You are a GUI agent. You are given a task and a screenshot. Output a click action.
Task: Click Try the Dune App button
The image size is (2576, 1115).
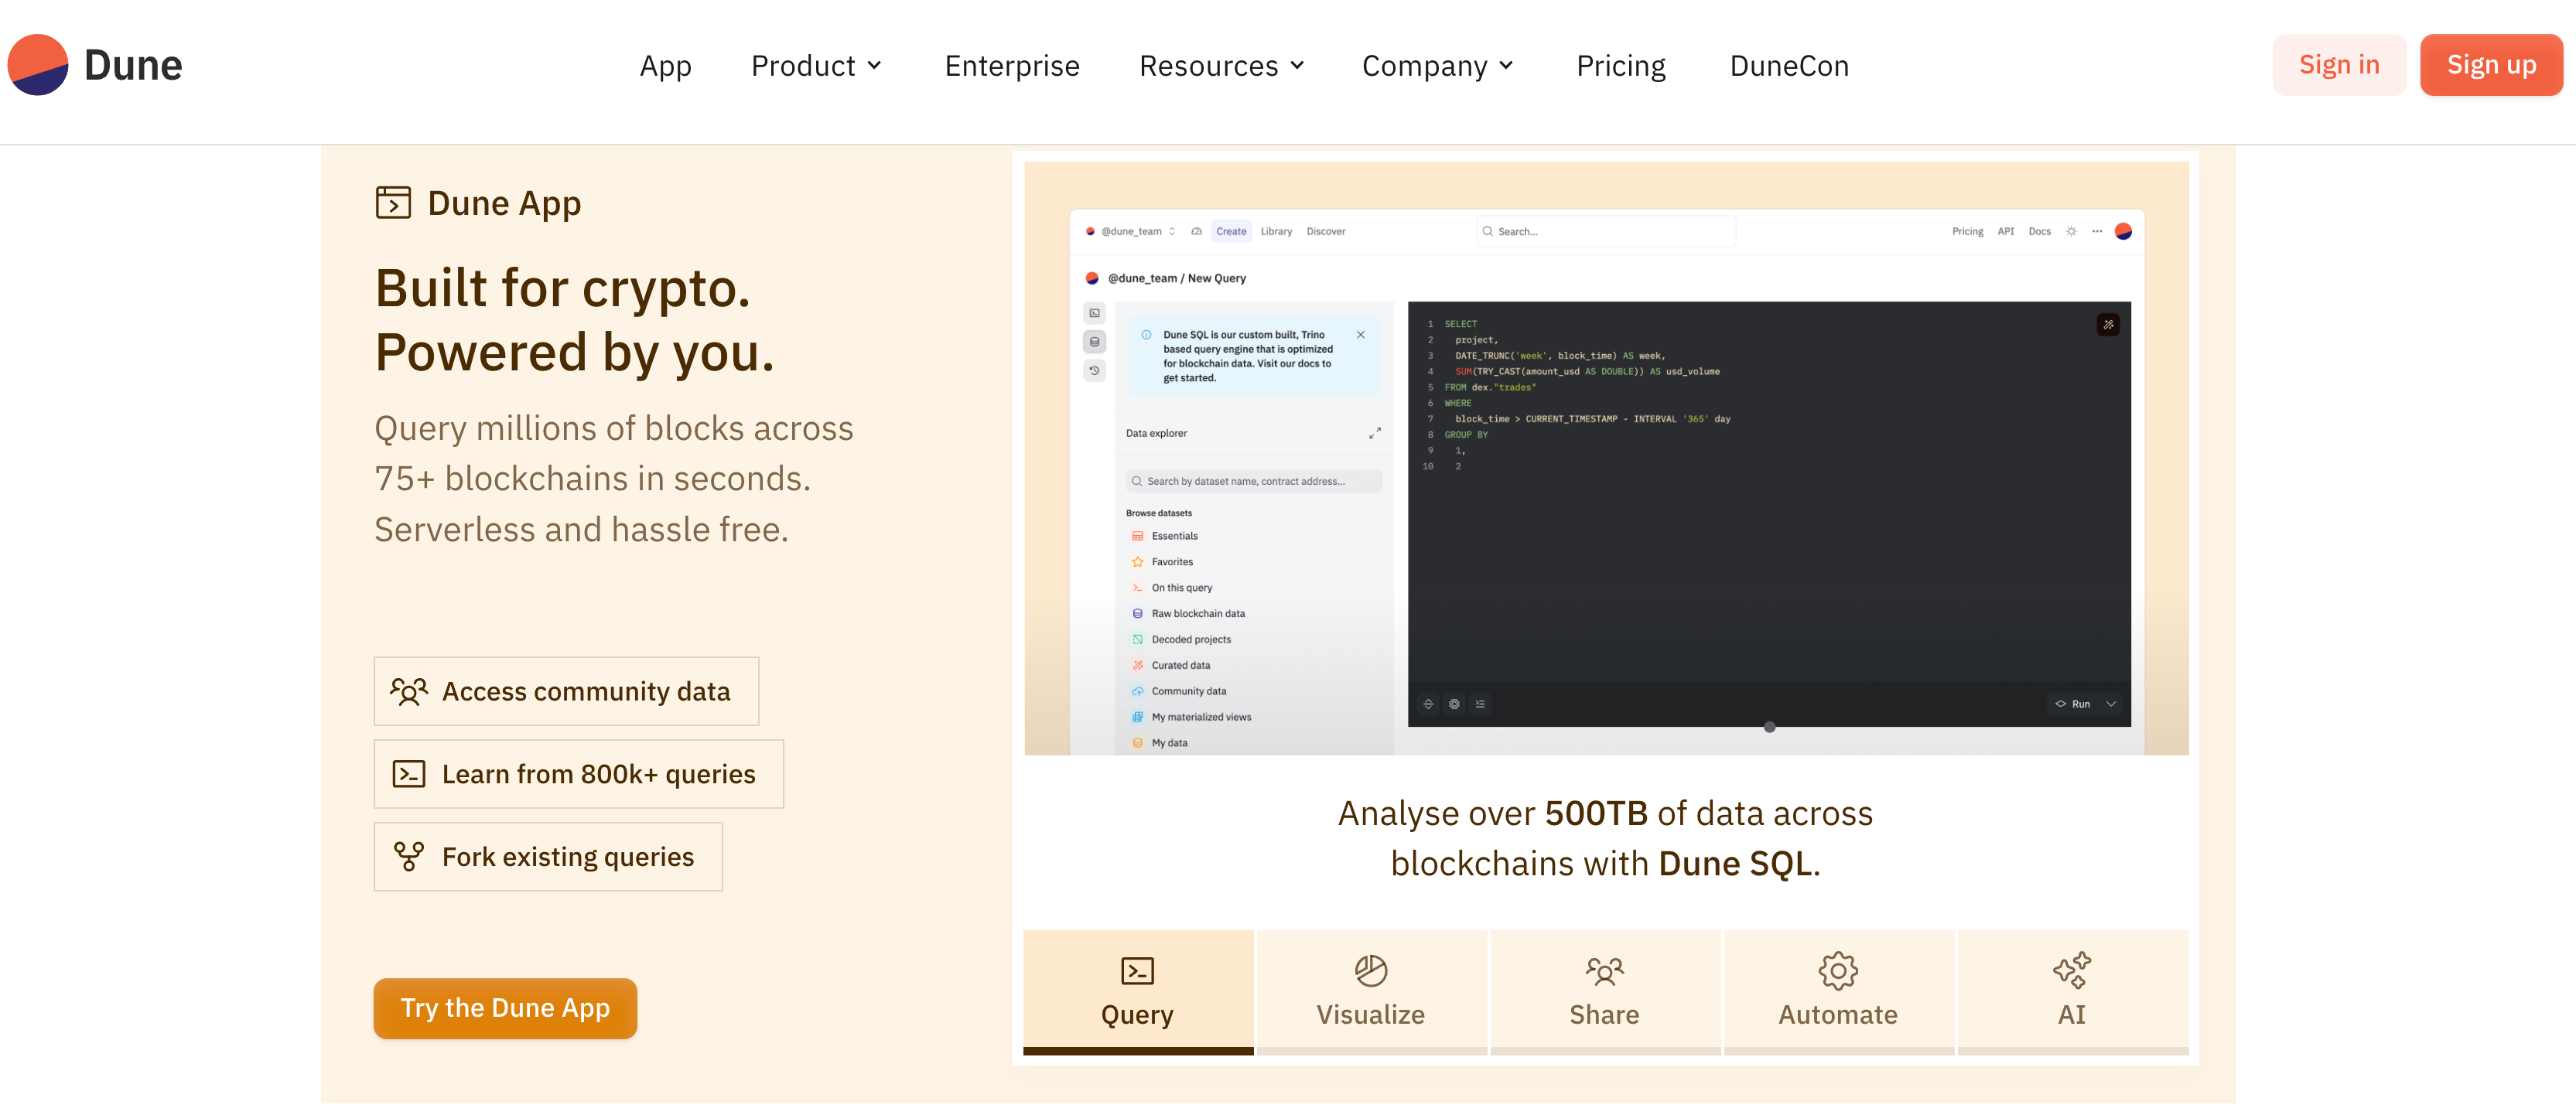point(505,1008)
